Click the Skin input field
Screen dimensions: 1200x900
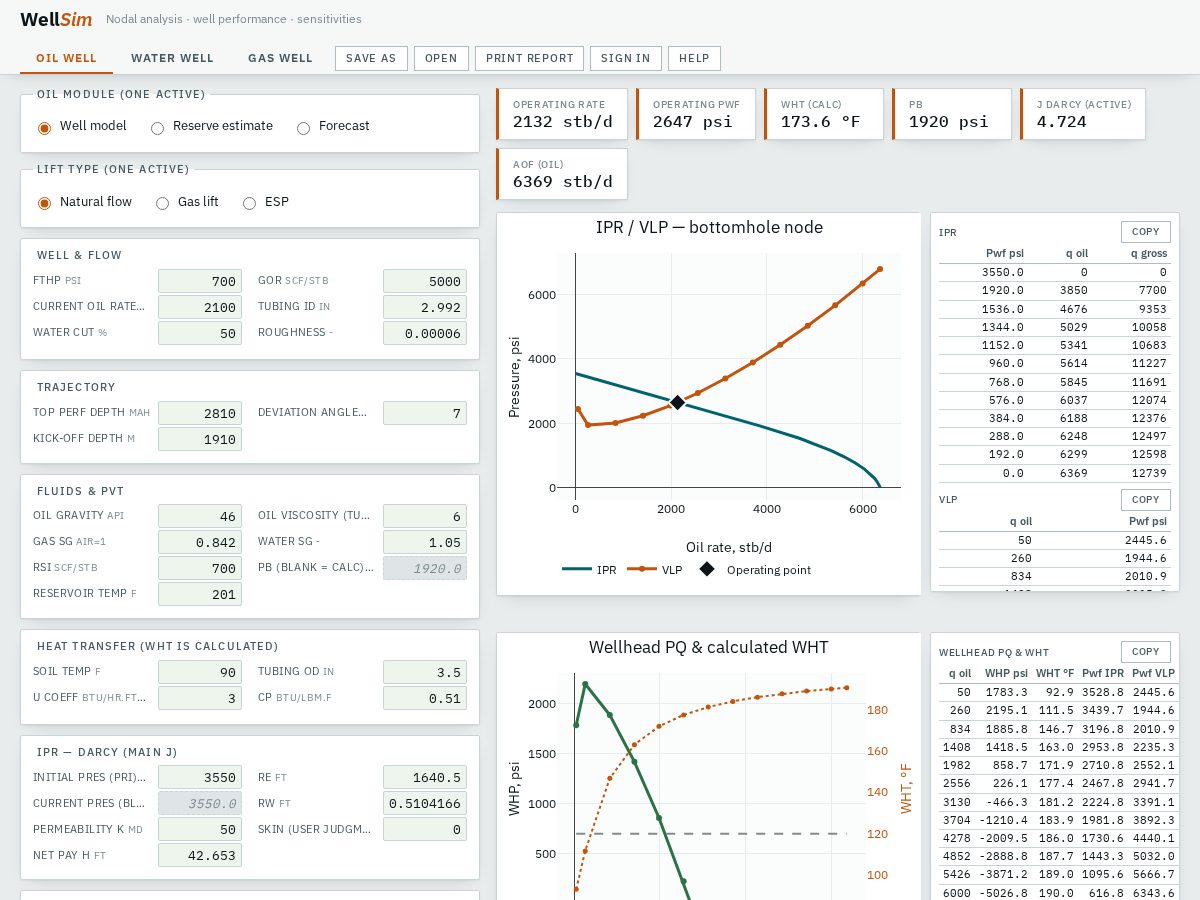[x=425, y=829]
